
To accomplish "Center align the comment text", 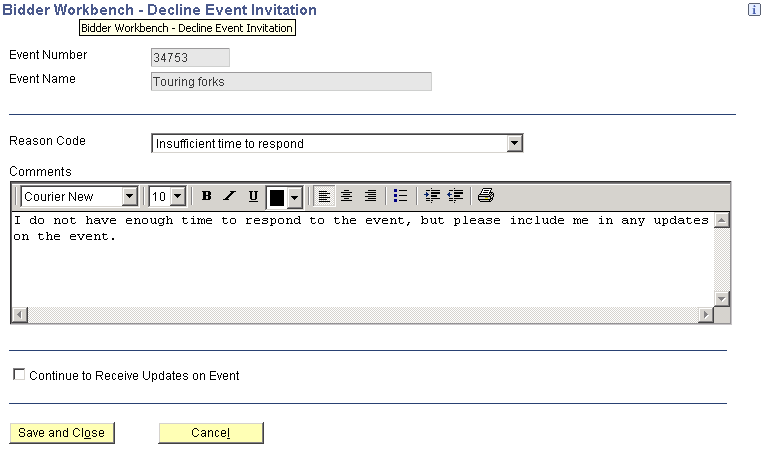I will pyautogui.click(x=347, y=196).
